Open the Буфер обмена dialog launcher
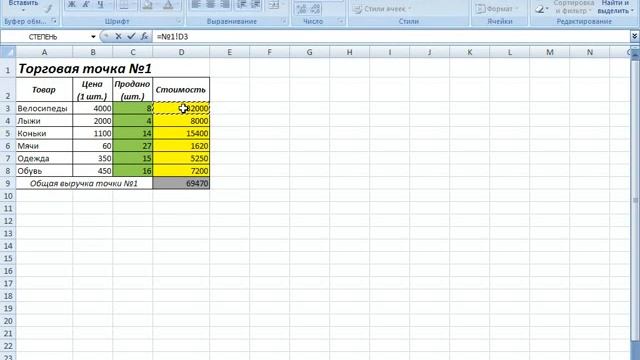The width and height of the screenshot is (640, 360). click(53, 21)
